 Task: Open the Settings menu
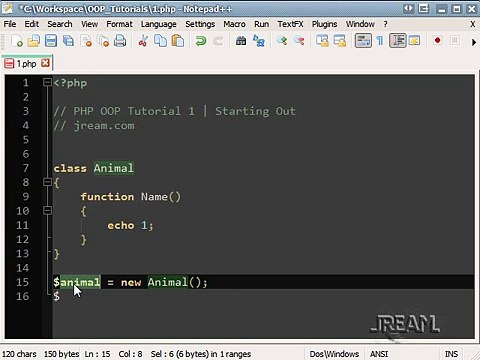(200, 24)
